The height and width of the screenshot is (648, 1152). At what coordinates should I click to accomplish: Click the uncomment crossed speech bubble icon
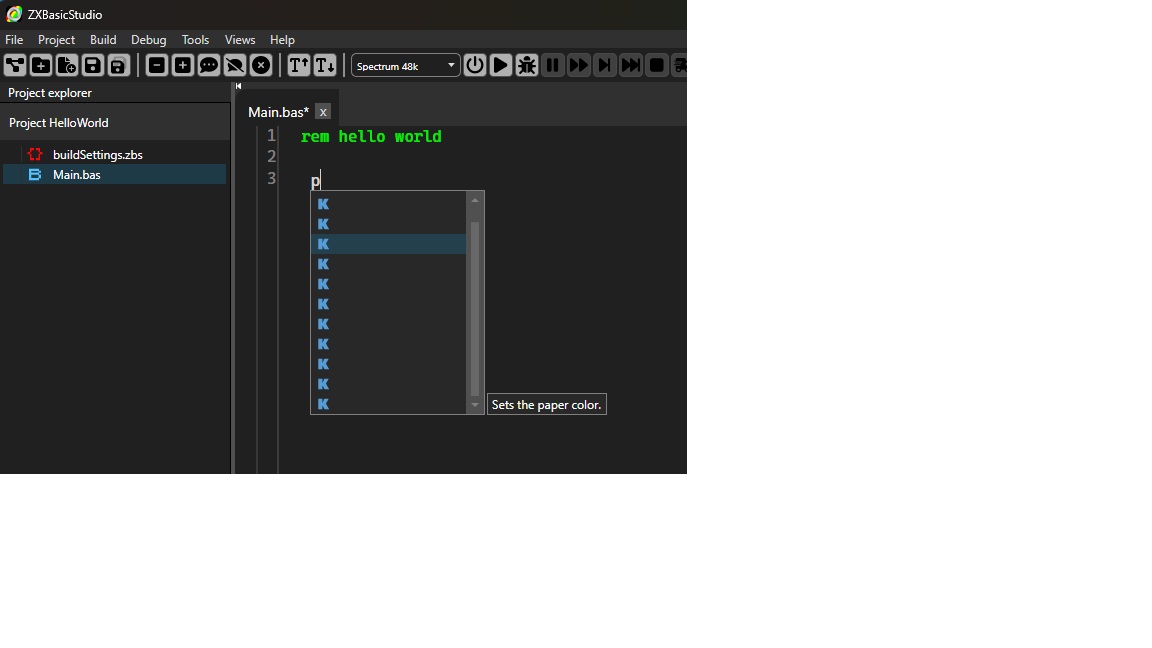coord(235,66)
